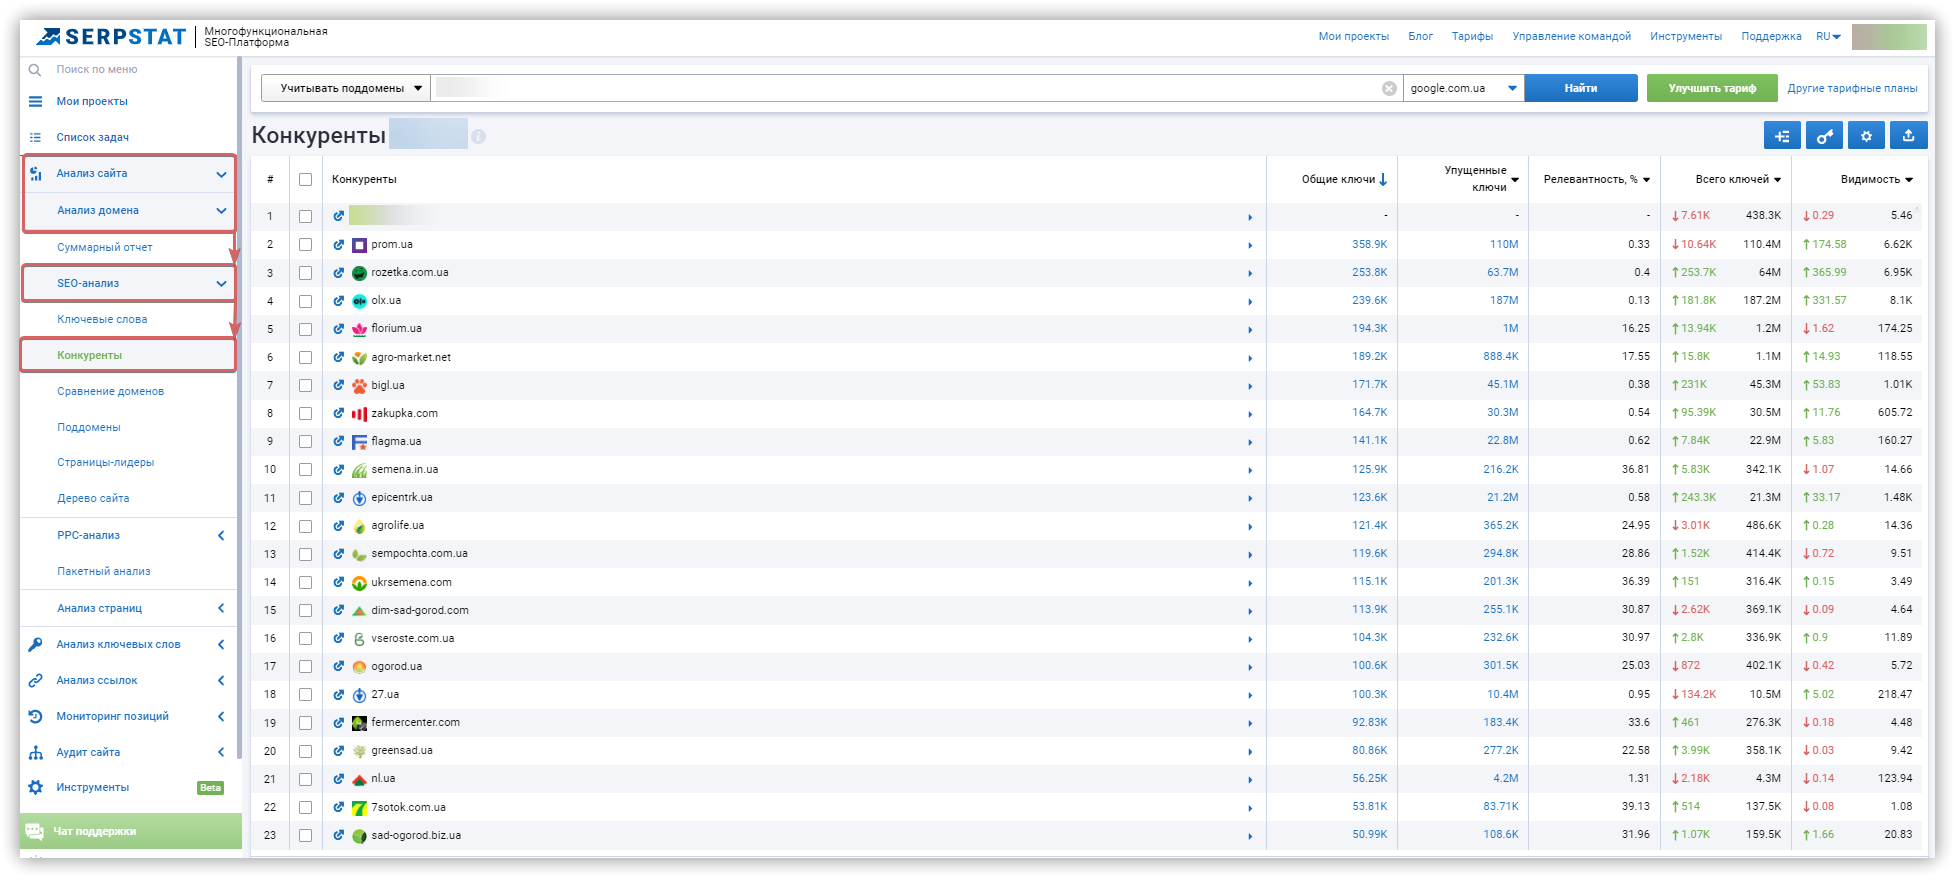Open Мои проекты in top navigation

click(x=1353, y=36)
